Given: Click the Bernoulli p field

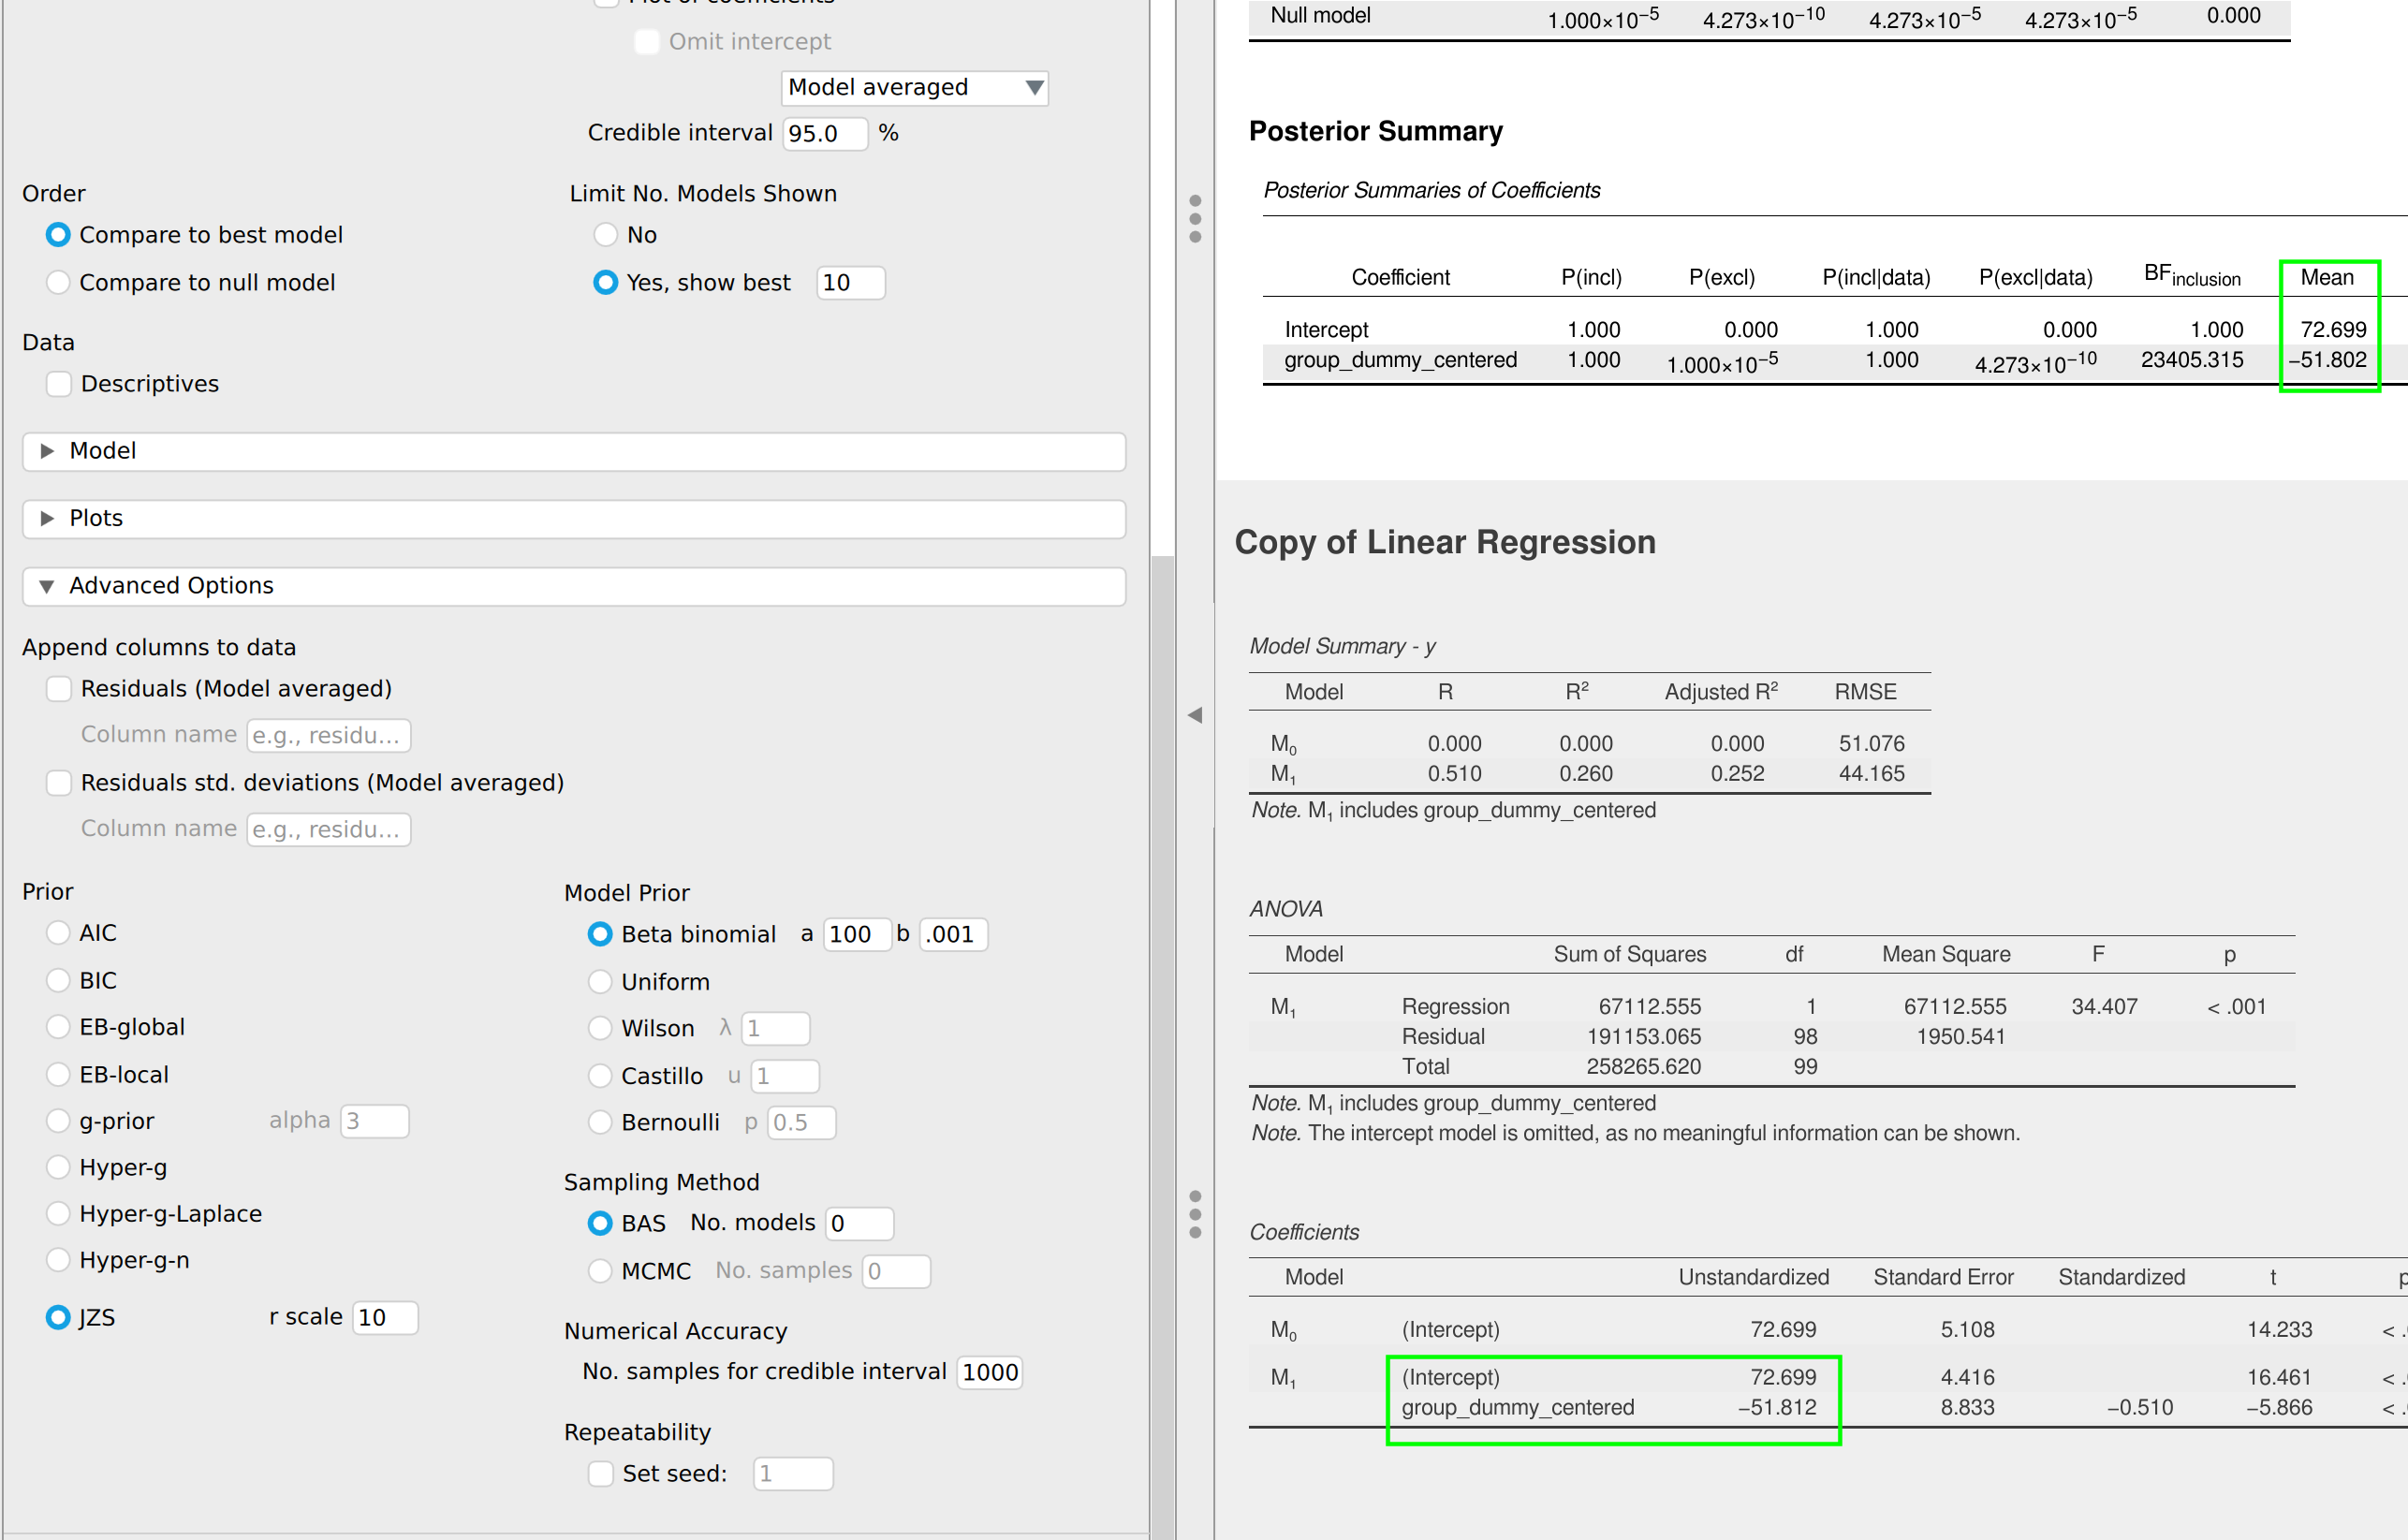Looking at the screenshot, I should point(802,1123).
